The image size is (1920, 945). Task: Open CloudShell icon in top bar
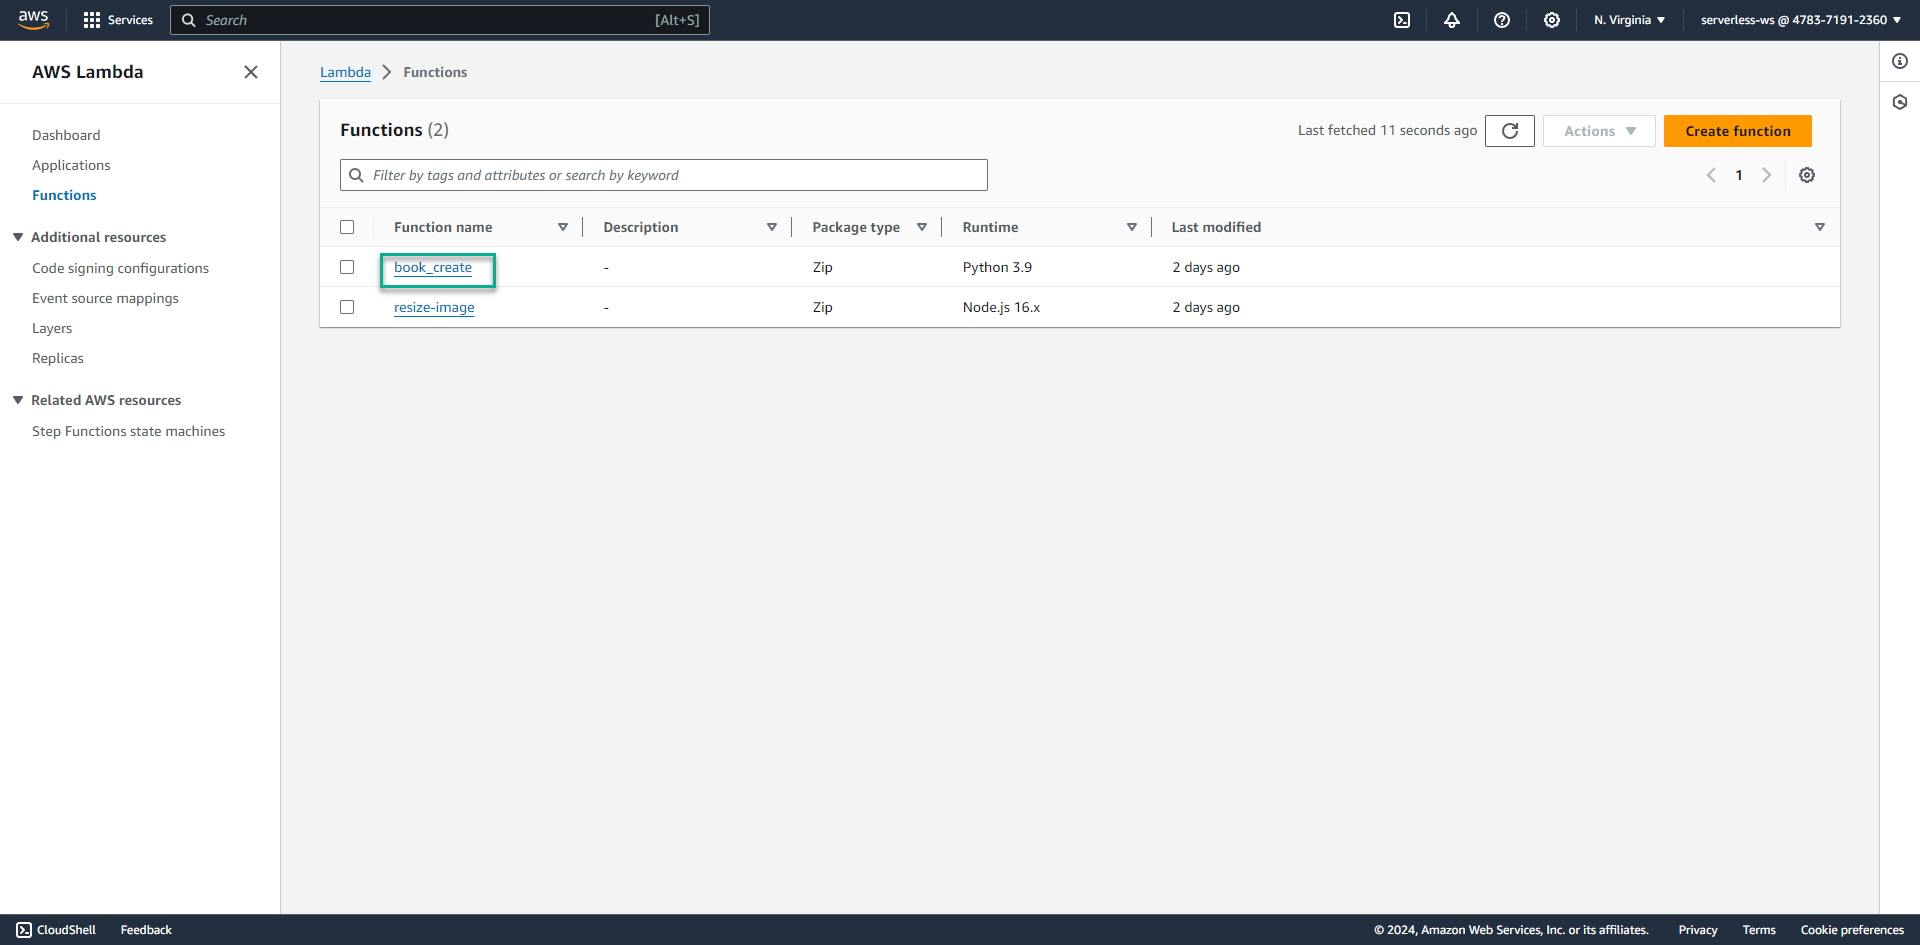[x=1402, y=20]
